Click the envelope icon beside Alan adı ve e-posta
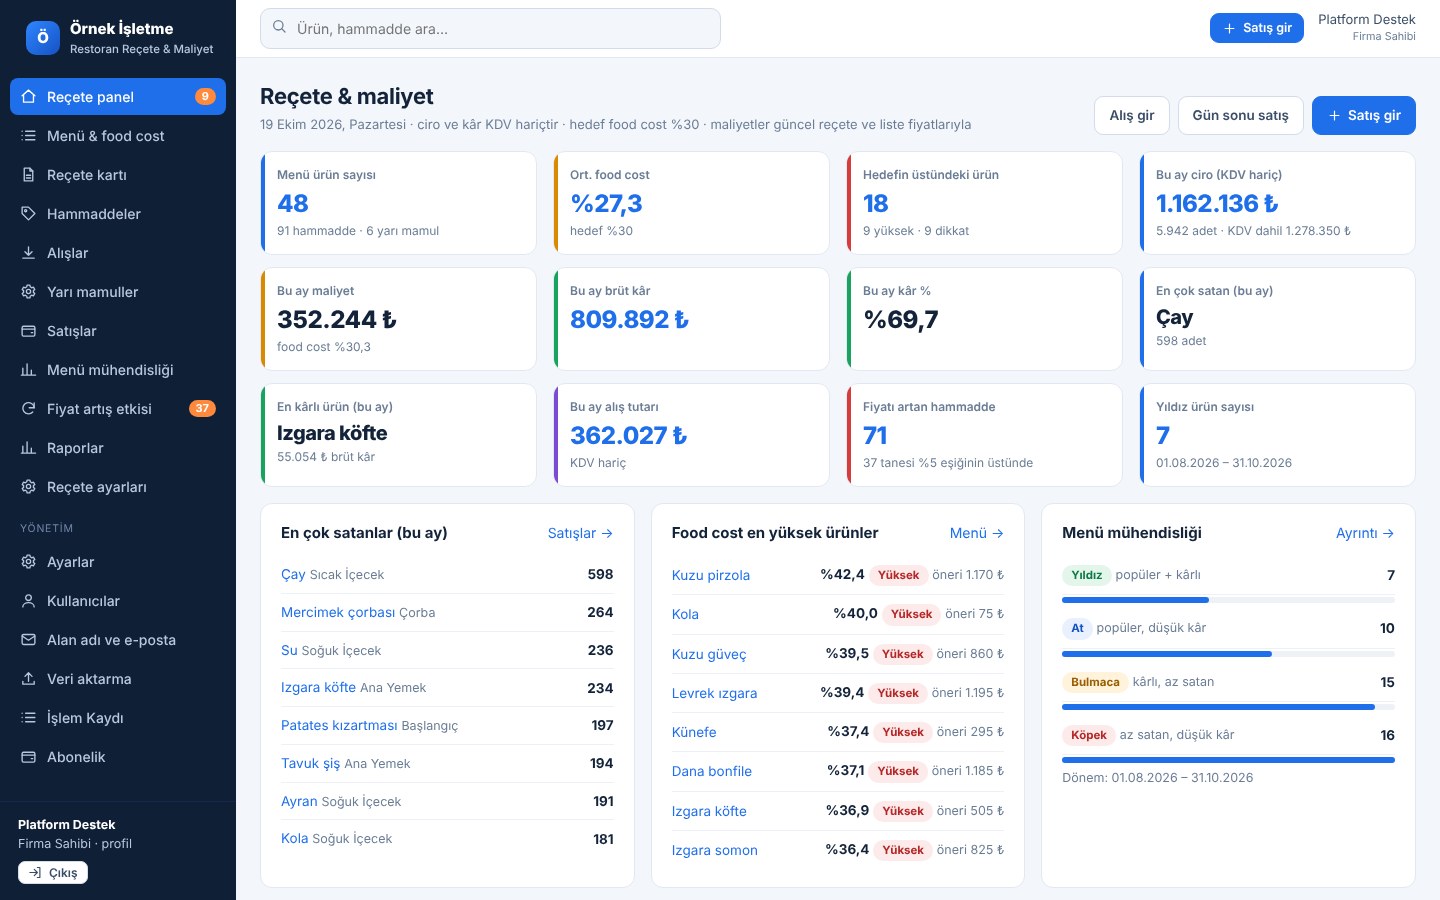The width and height of the screenshot is (1440, 900). 28,640
